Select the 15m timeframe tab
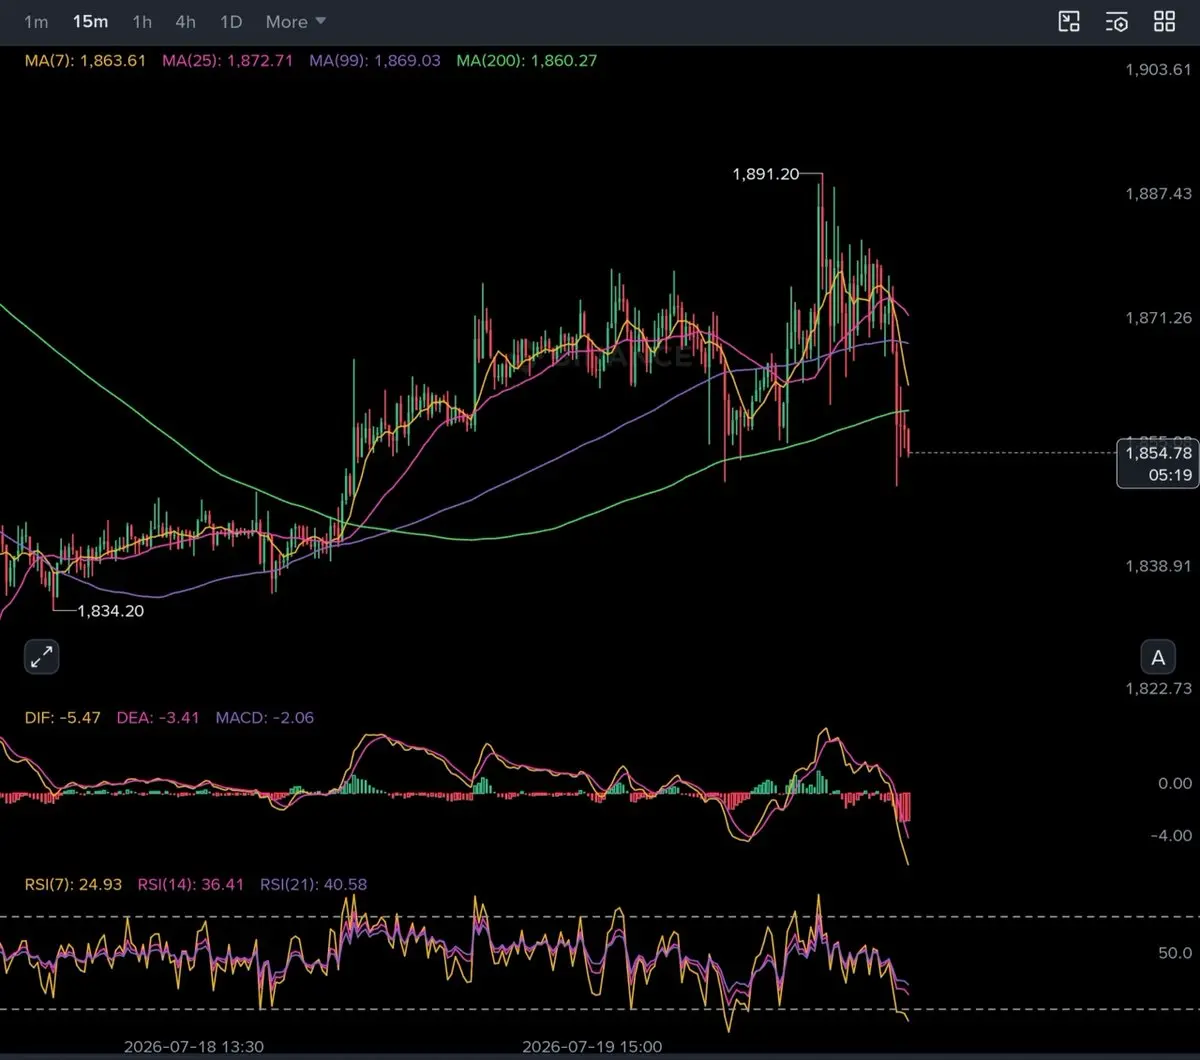The width and height of the screenshot is (1200, 1060). [90, 22]
